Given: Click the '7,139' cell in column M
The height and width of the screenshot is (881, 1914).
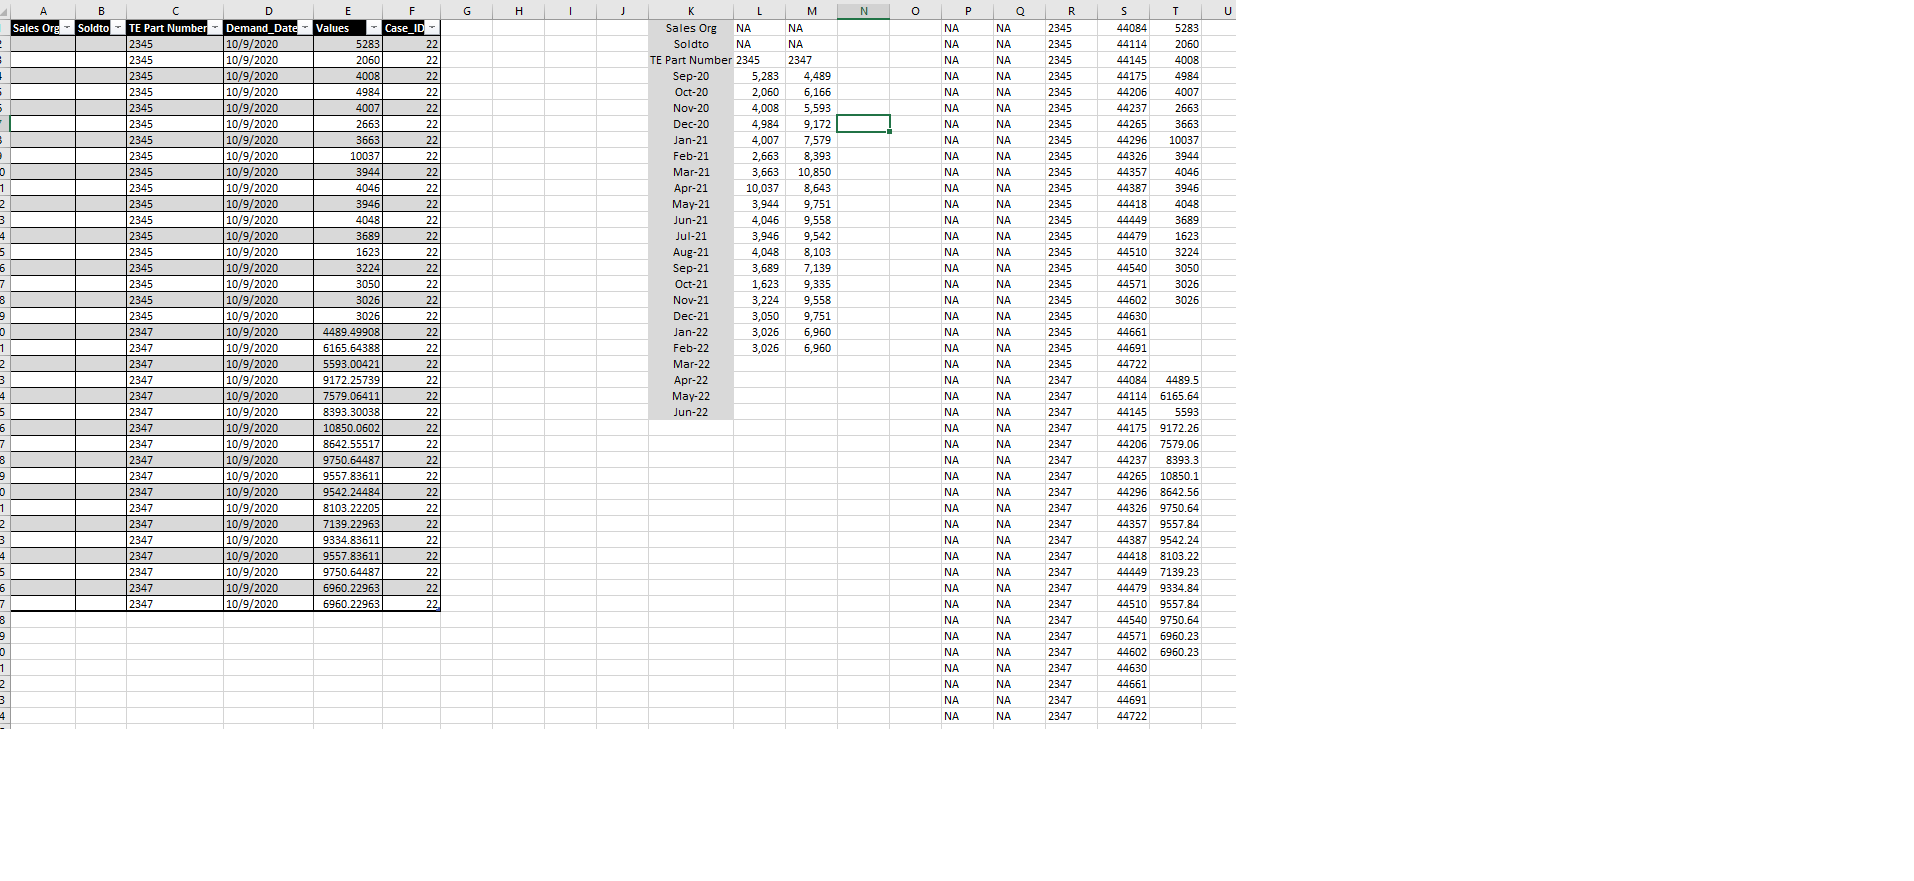Looking at the screenshot, I should point(811,268).
